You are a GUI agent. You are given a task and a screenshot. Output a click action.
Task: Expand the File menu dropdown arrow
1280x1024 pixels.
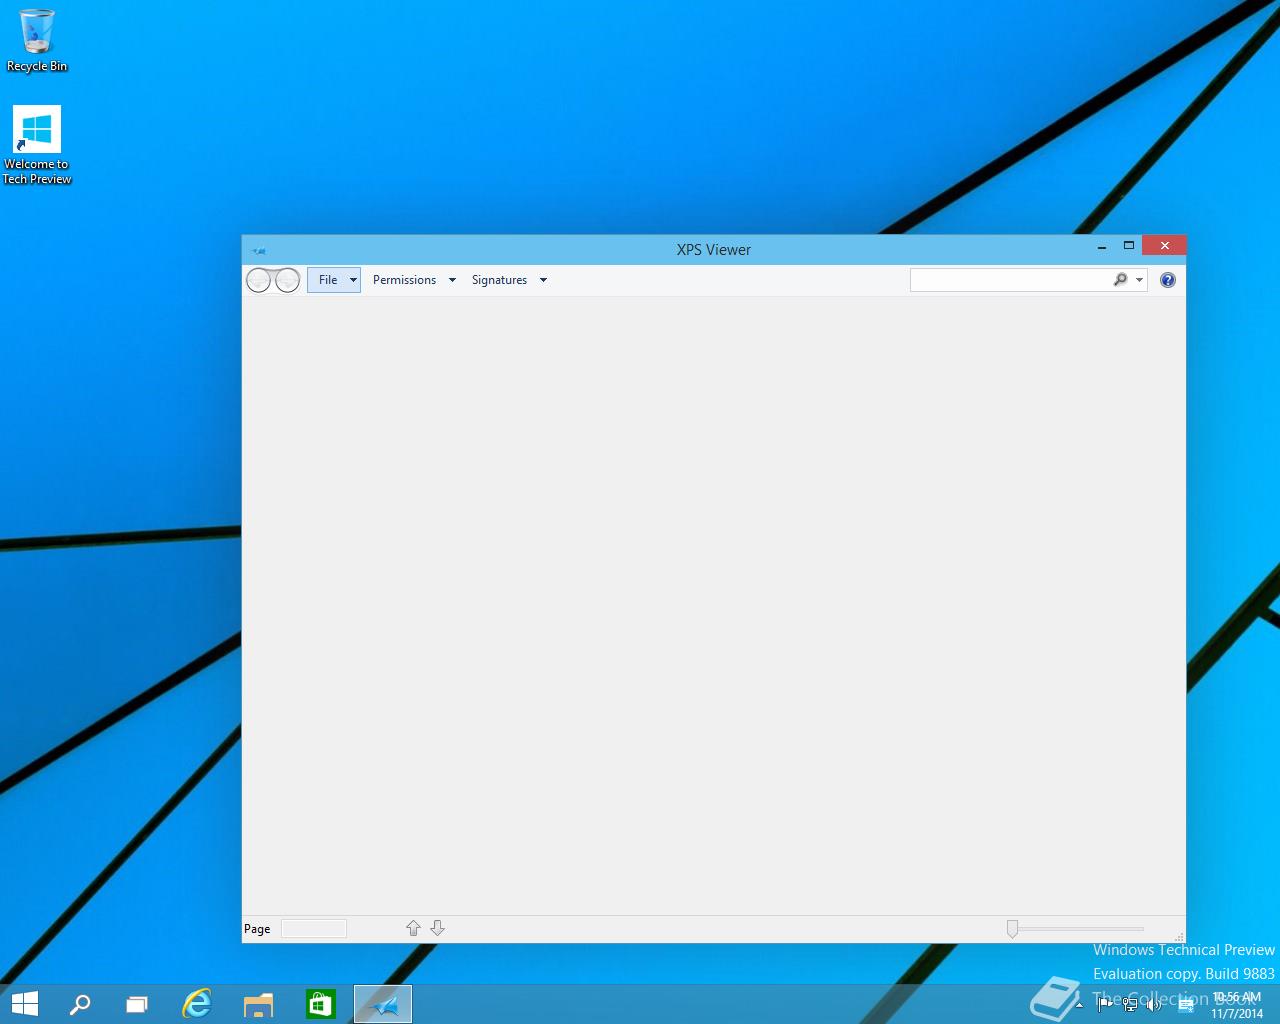353,280
